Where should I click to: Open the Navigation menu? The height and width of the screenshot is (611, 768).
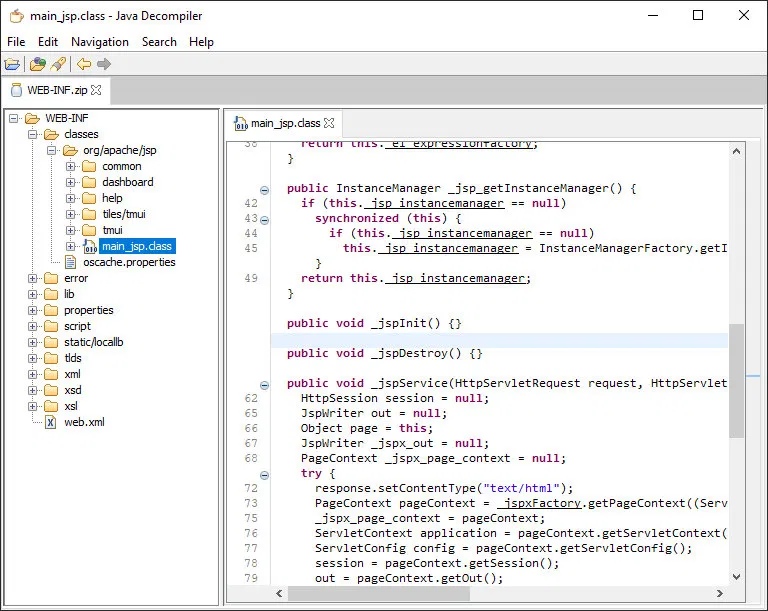(x=100, y=42)
